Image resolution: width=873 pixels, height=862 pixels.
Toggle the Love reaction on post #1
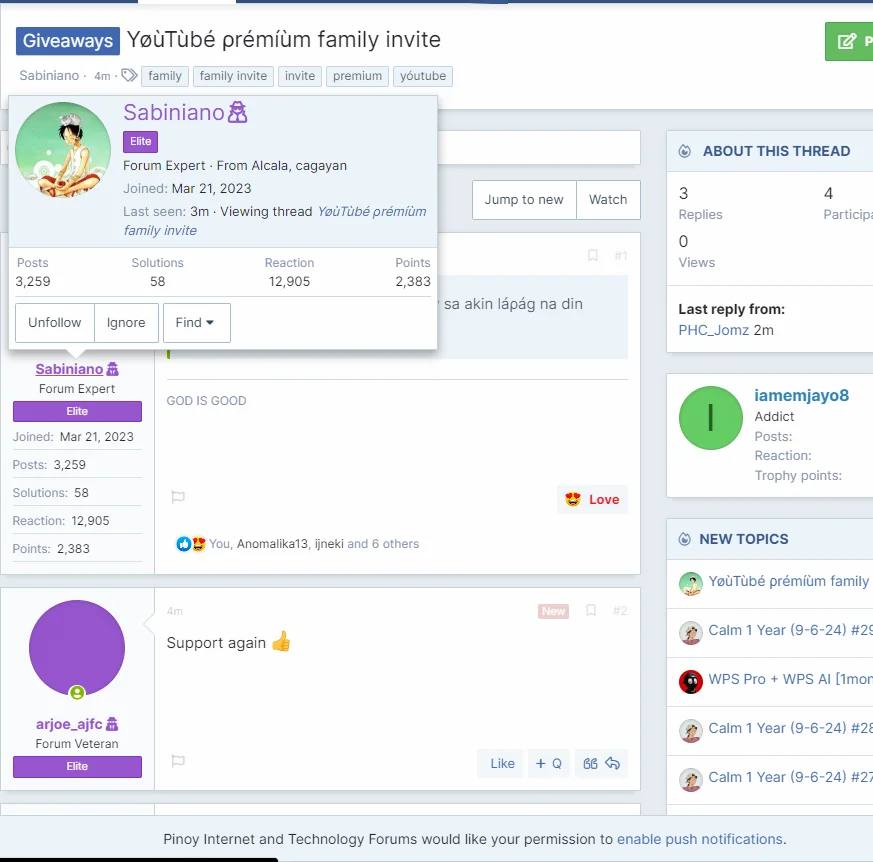pos(592,499)
